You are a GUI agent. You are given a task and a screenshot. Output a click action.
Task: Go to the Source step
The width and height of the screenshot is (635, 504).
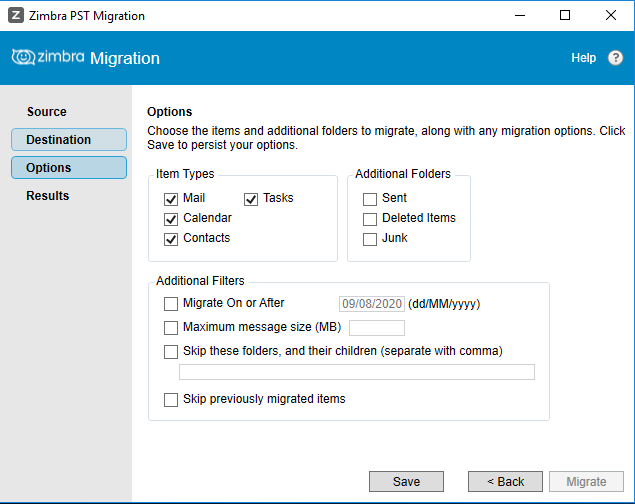point(47,112)
